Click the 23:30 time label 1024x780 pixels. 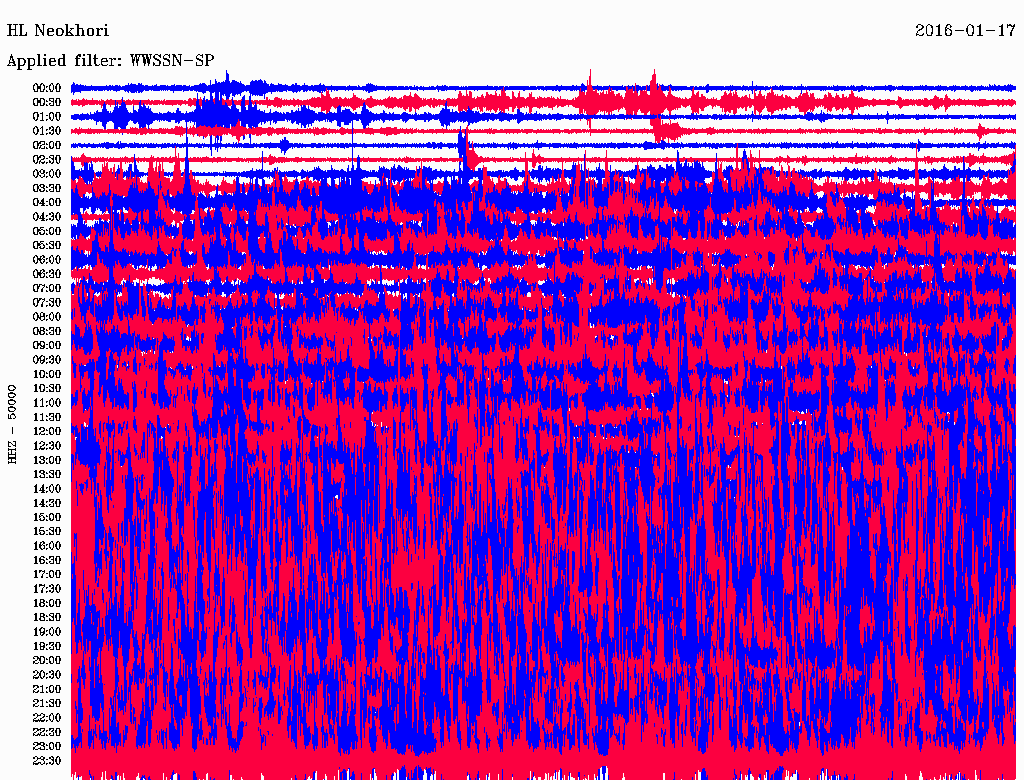point(47,760)
